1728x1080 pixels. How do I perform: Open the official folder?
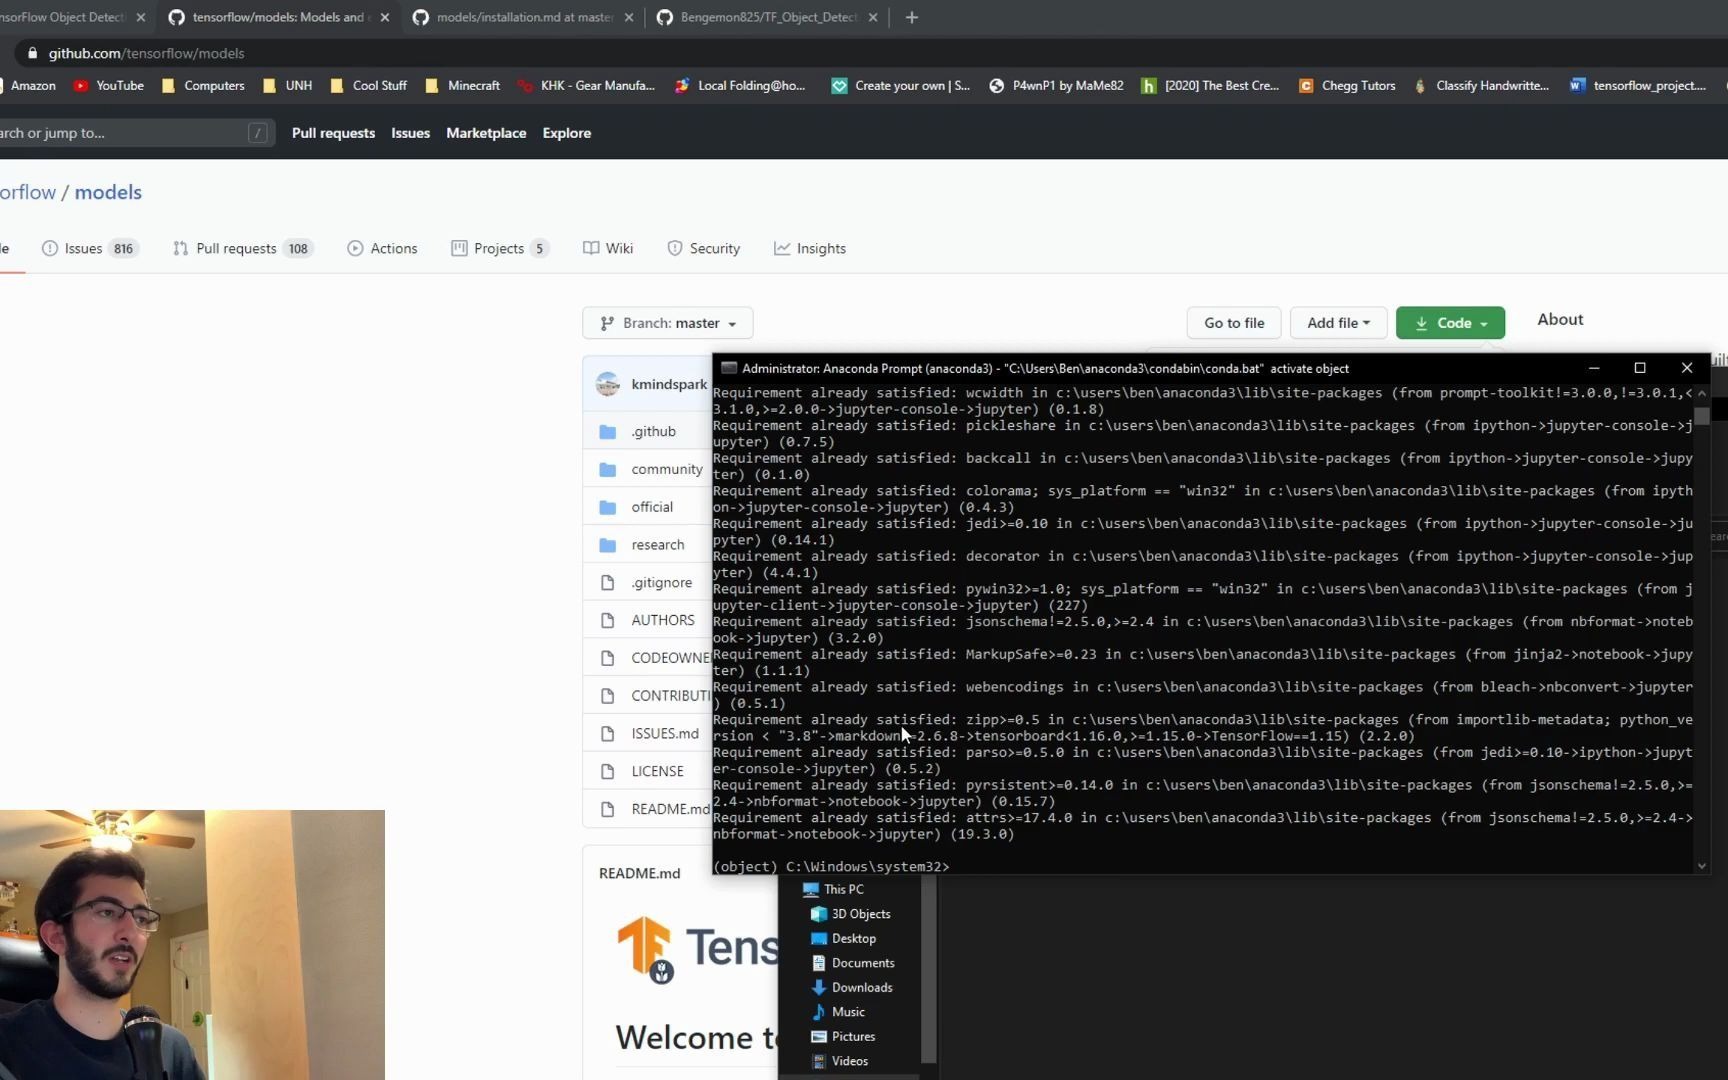click(x=652, y=507)
